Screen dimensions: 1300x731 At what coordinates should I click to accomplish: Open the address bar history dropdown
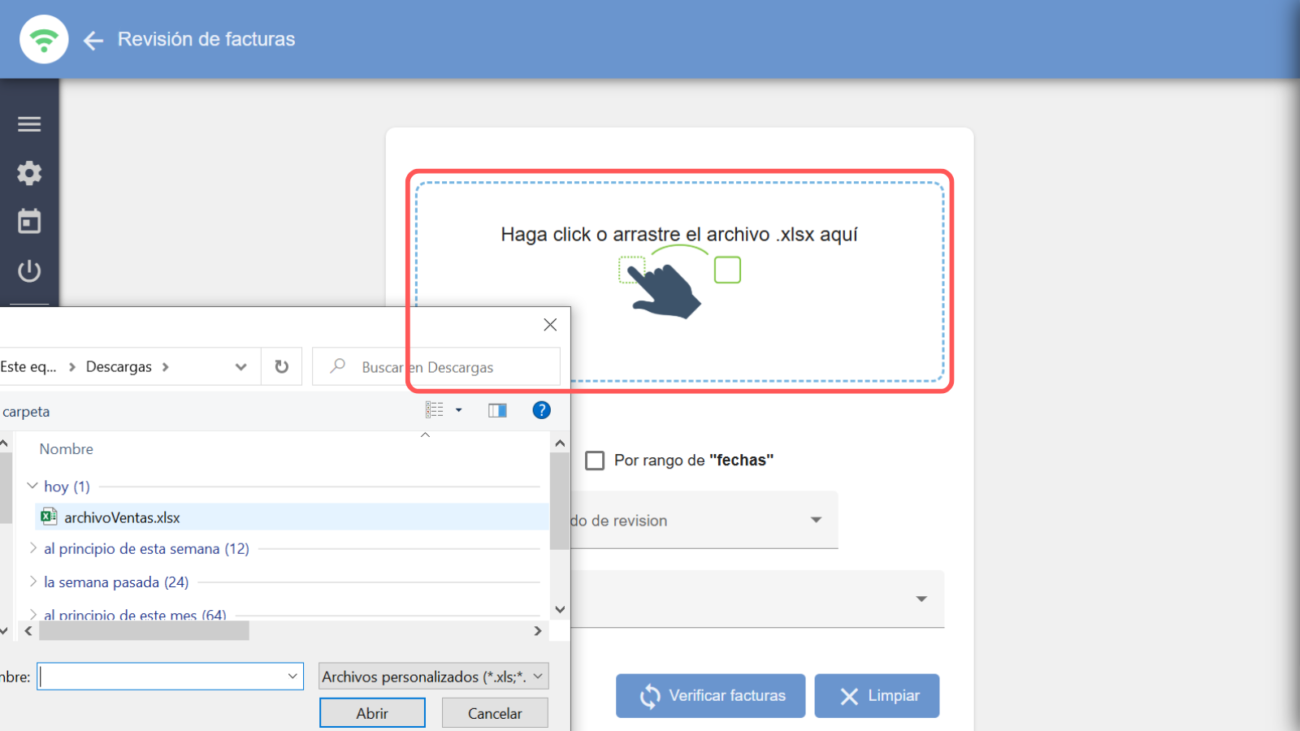[x=241, y=367]
